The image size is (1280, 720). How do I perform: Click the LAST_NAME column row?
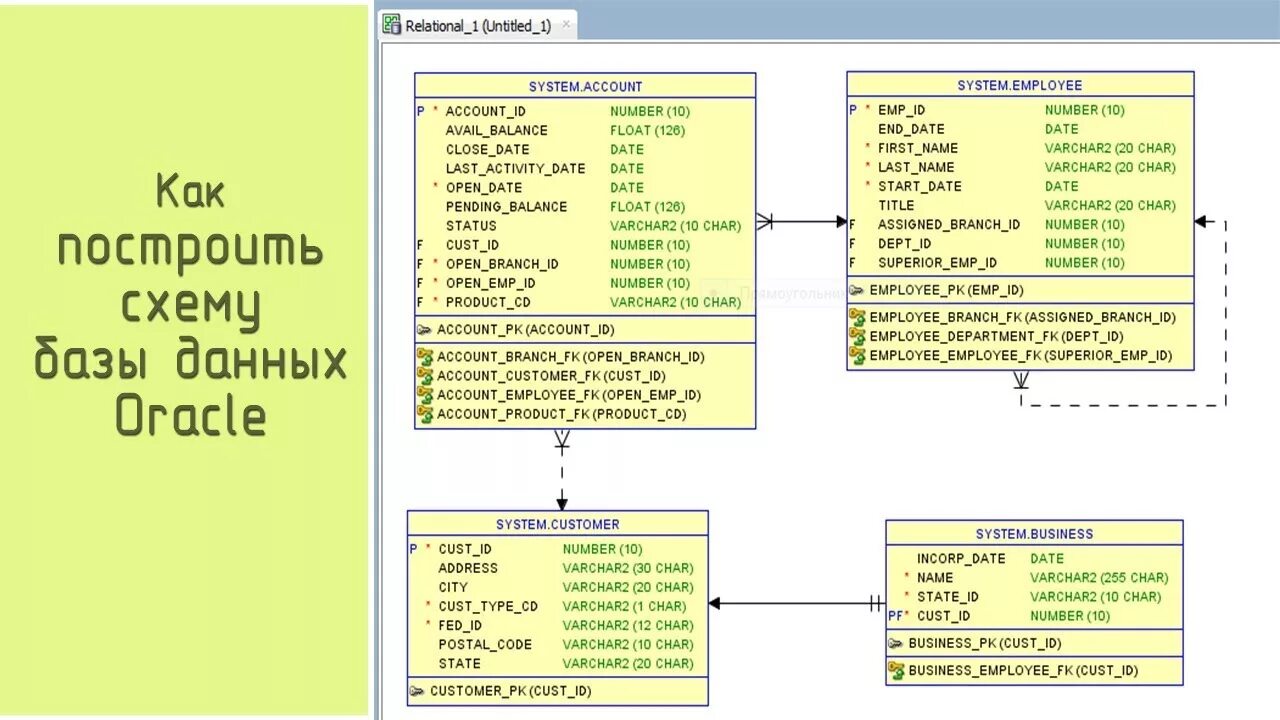1020,167
